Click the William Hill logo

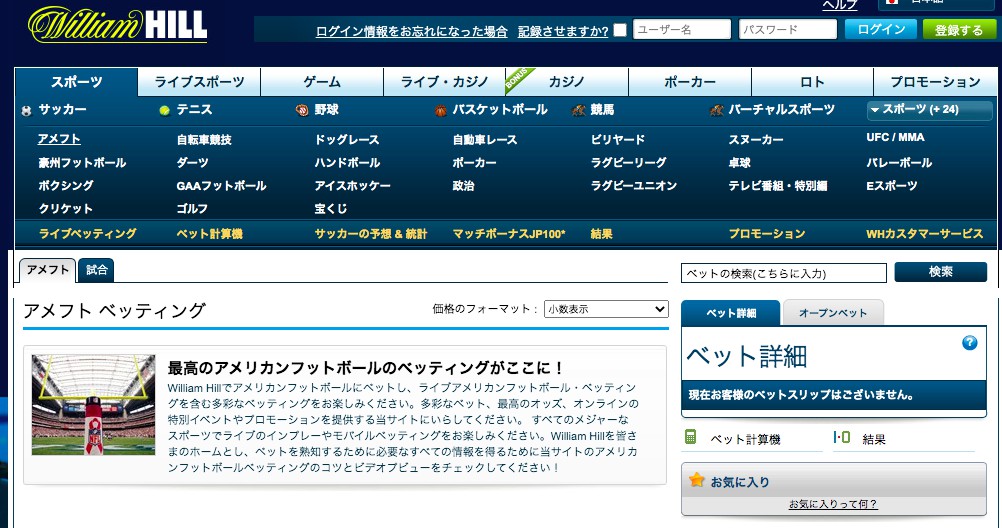point(117,25)
